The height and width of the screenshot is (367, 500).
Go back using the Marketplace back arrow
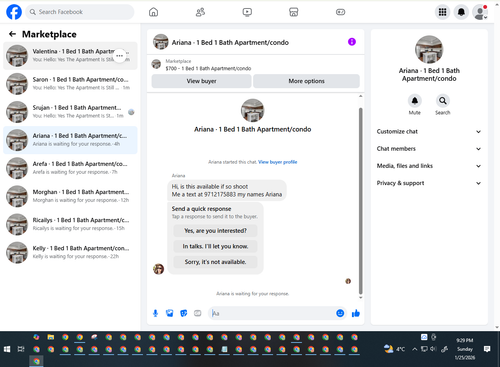(12, 34)
